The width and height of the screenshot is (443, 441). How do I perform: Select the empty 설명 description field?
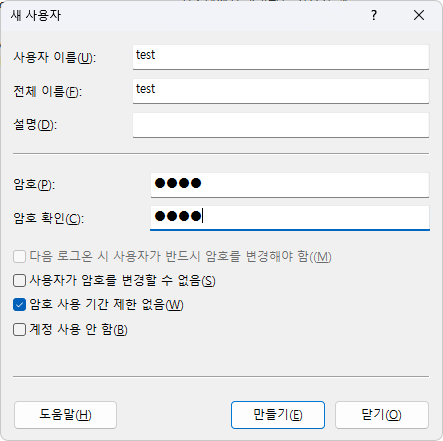click(x=281, y=125)
